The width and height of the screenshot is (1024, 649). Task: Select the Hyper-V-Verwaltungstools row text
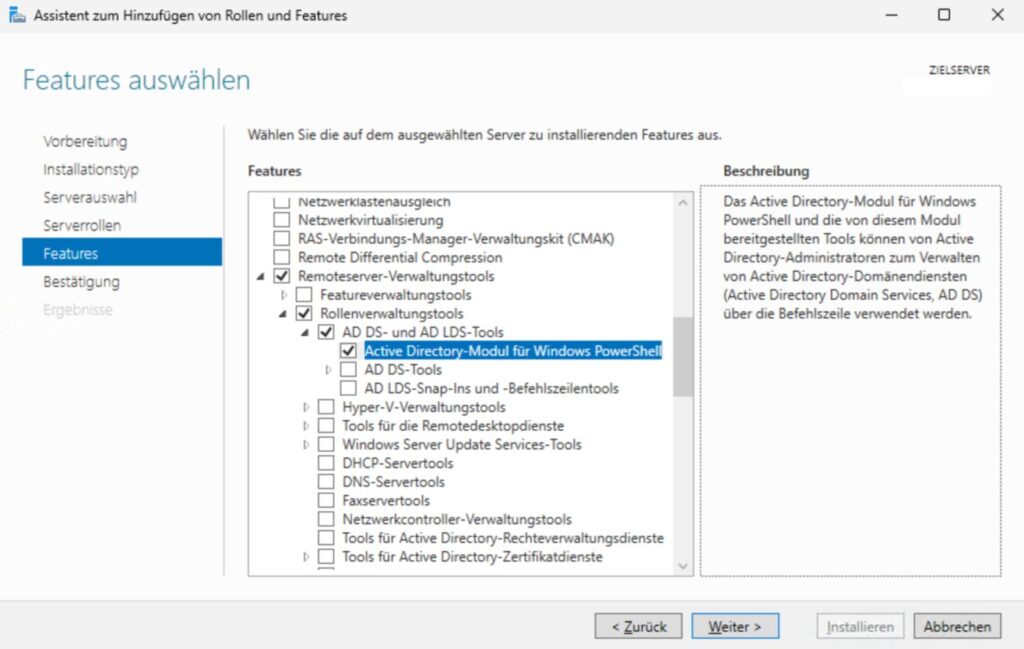pyautogui.click(x=424, y=407)
